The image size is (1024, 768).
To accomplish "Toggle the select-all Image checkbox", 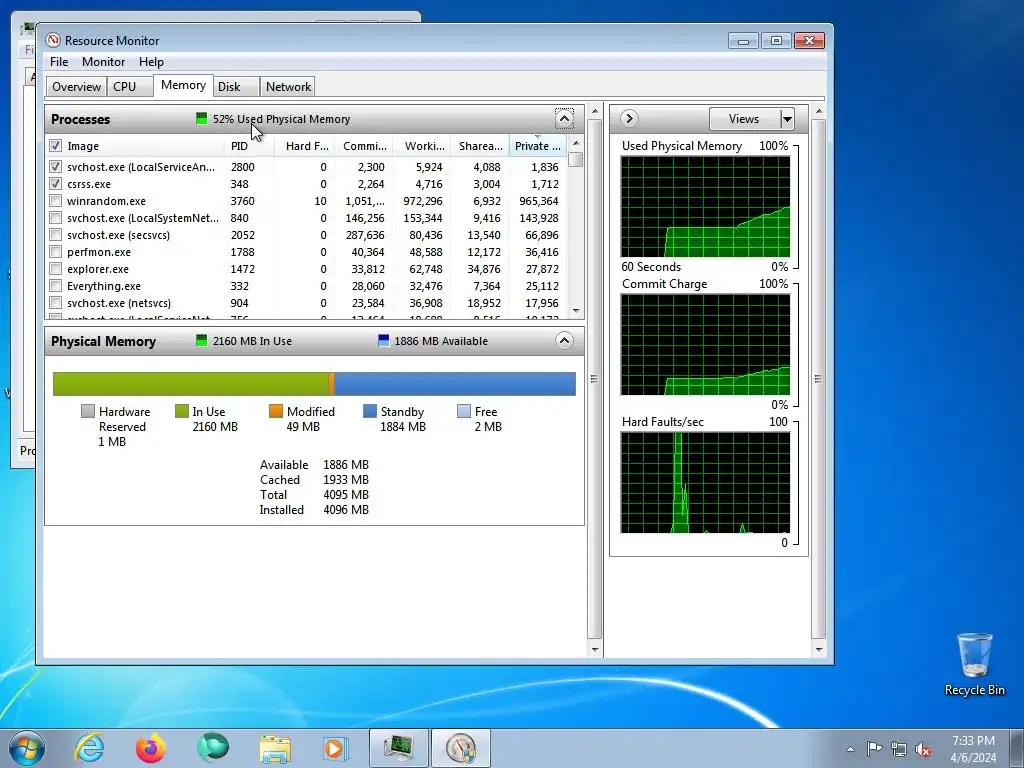I will pyautogui.click(x=56, y=146).
